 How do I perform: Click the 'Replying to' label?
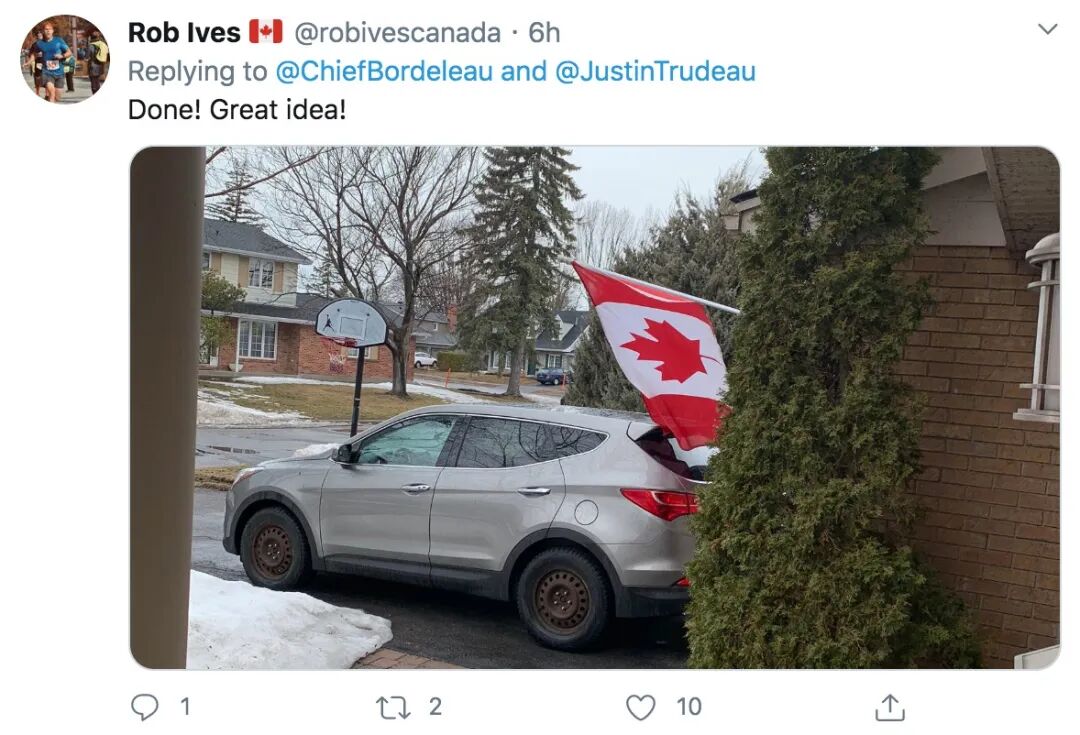(198, 71)
